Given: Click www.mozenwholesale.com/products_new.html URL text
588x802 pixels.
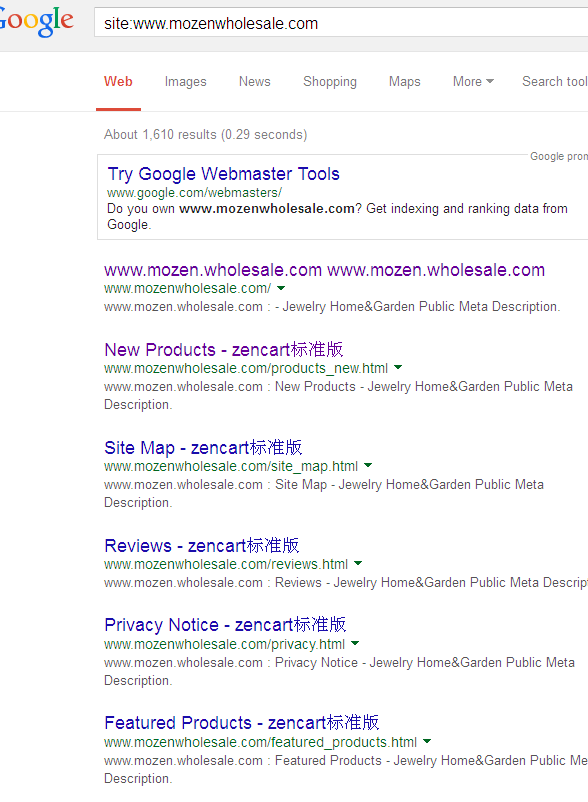Looking at the screenshot, I should tap(246, 368).
